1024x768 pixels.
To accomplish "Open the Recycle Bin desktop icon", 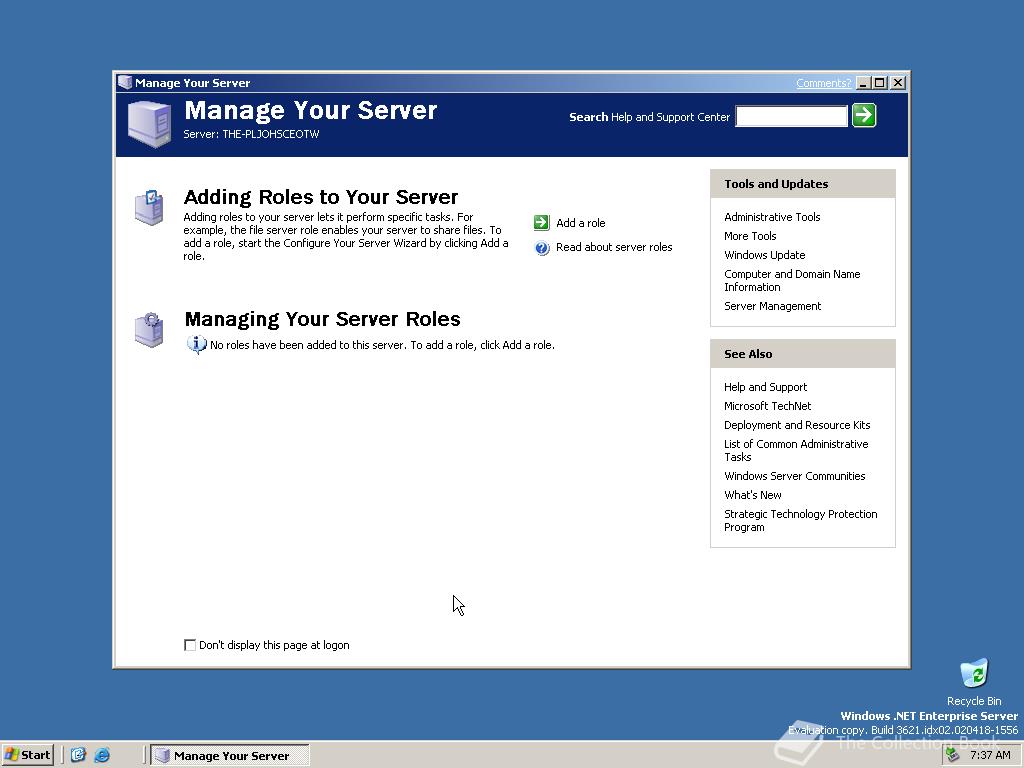I will pyautogui.click(x=974, y=674).
